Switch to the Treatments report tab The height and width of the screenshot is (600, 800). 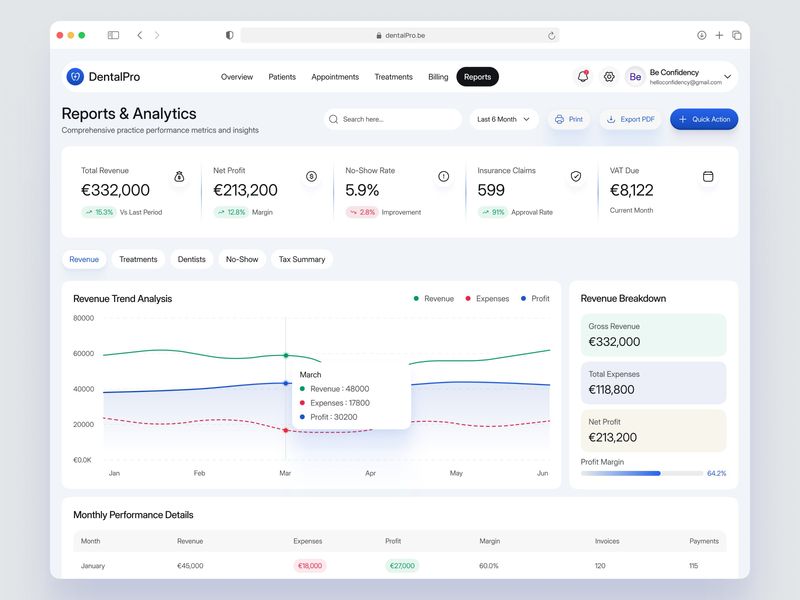coord(139,259)
